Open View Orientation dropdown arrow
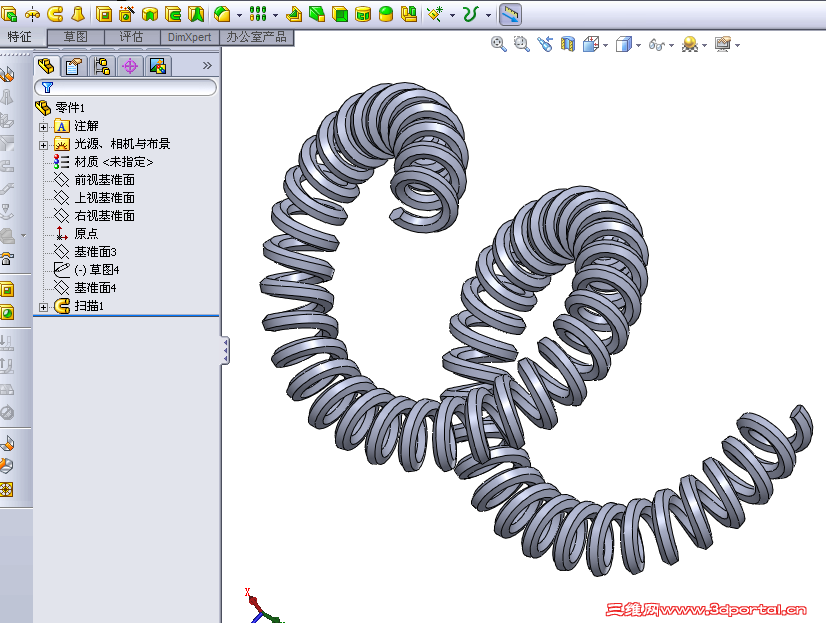Image resolution: width=826 pixels, height=623 pixels. (605, 45)
